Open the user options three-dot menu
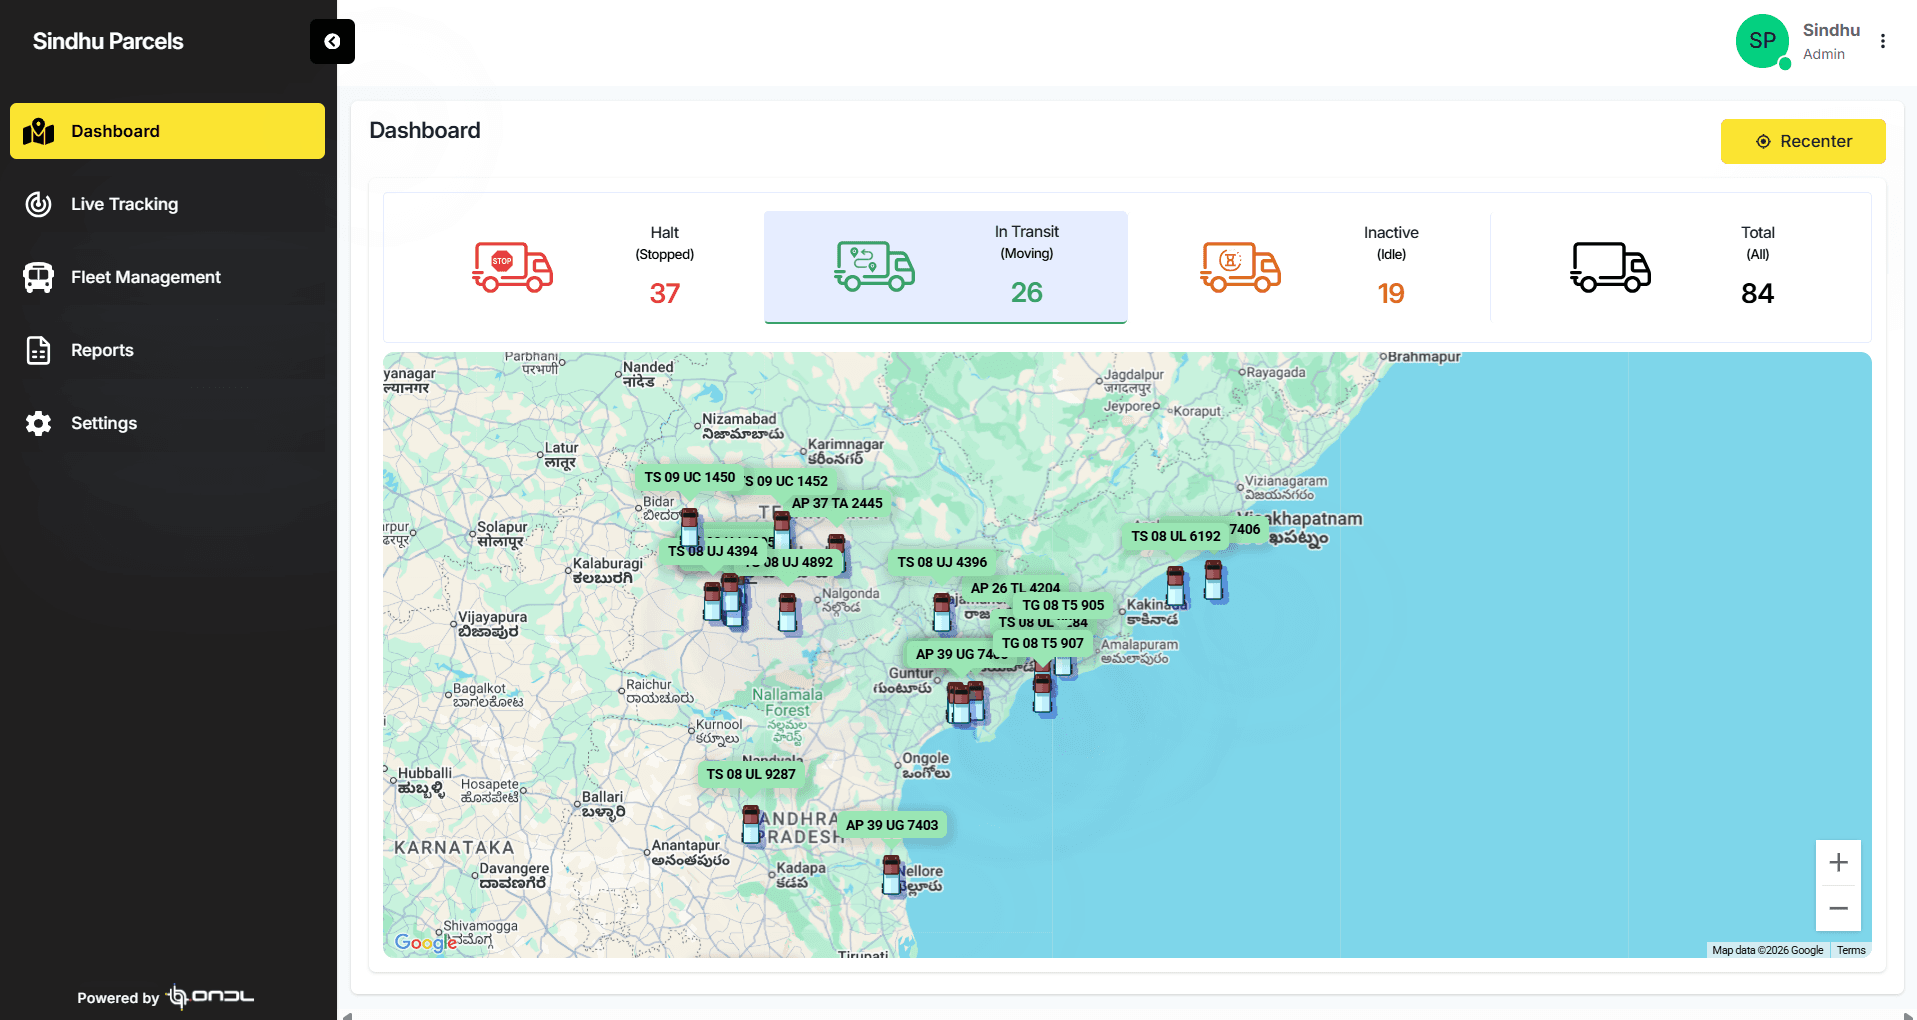 [1883, 41]
